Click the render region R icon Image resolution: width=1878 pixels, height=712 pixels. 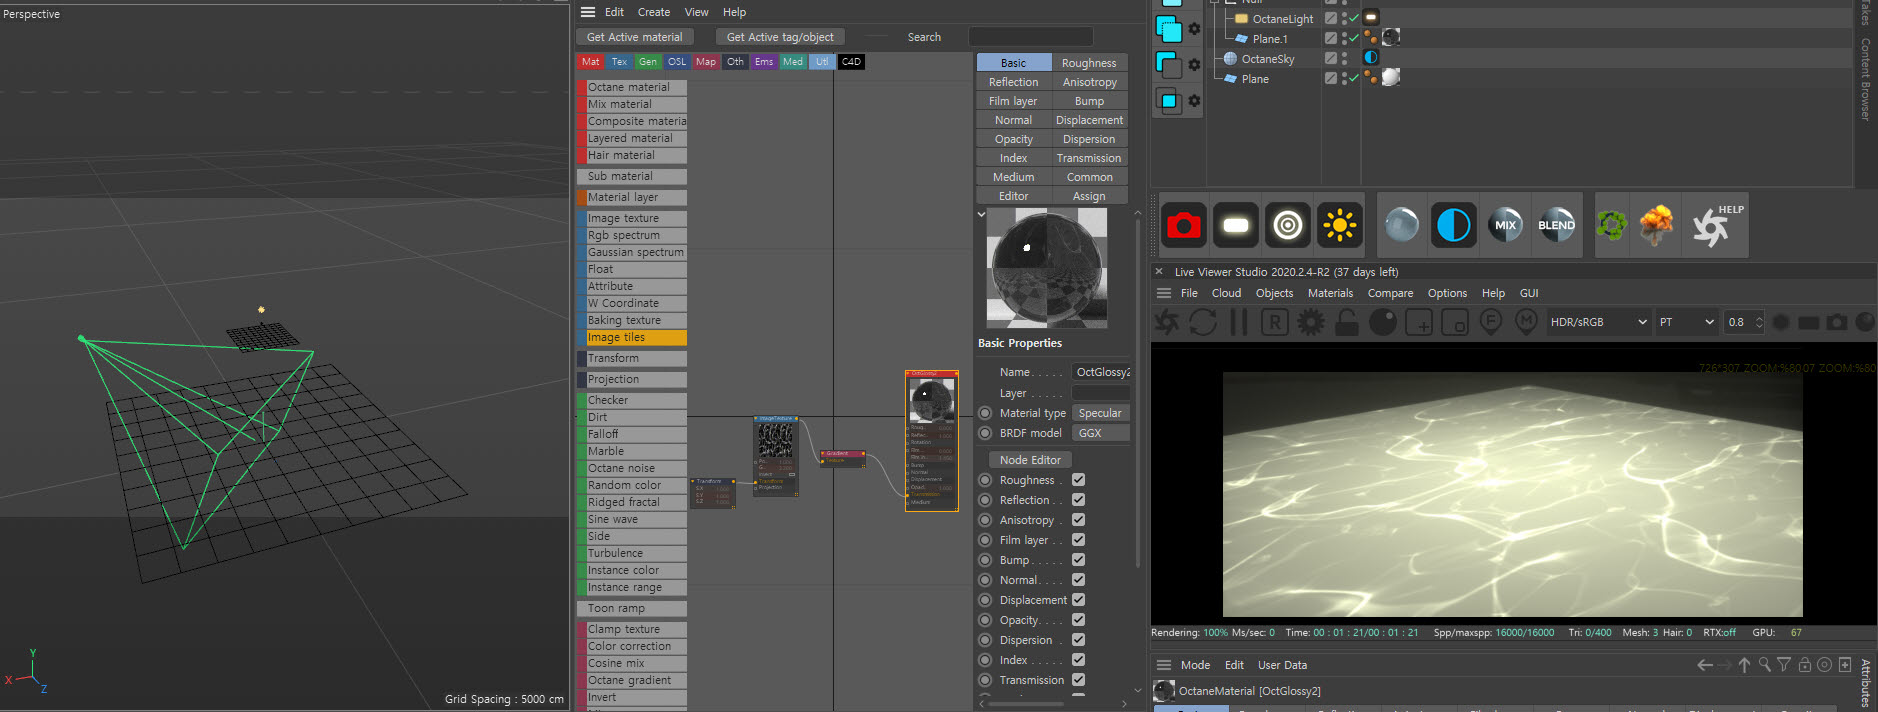(1275, 322)
